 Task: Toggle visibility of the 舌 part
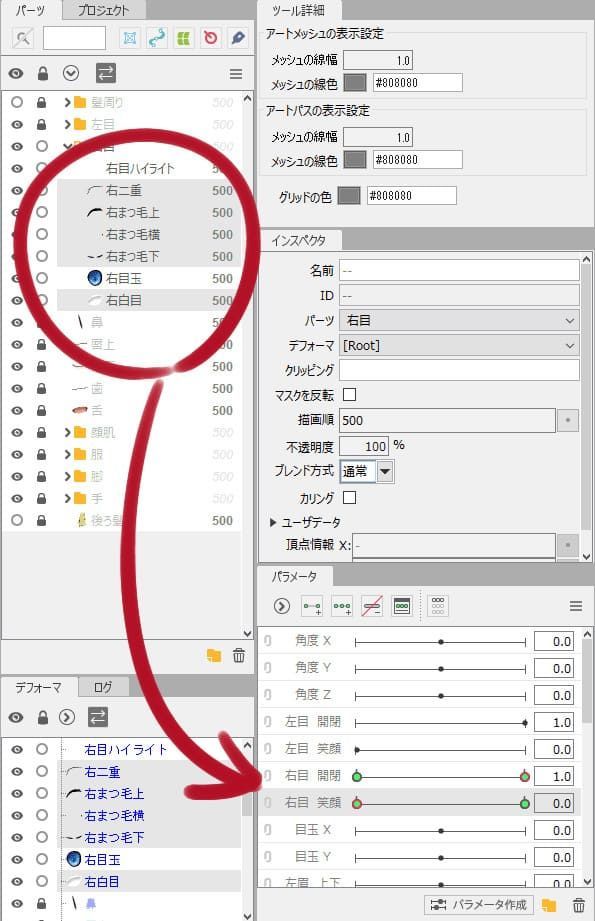(x=17, y=411)
